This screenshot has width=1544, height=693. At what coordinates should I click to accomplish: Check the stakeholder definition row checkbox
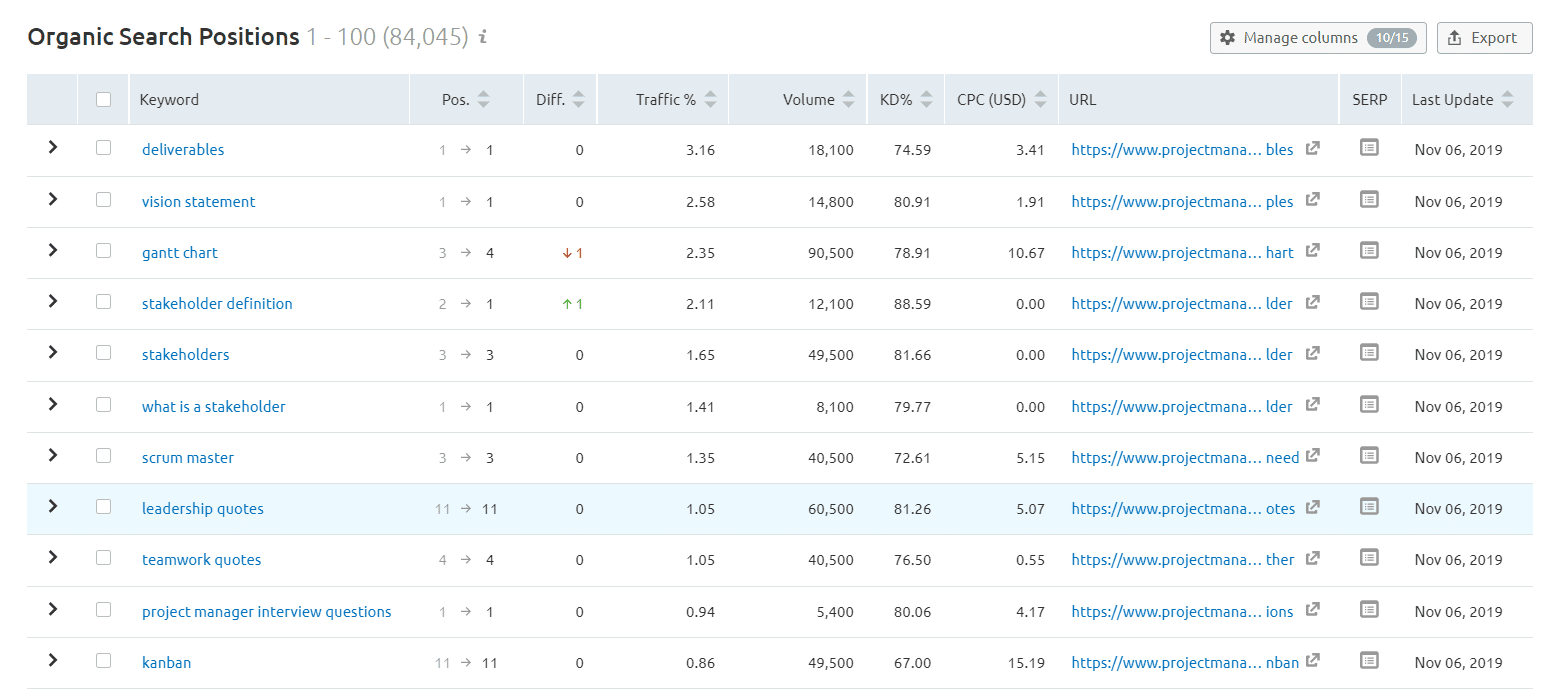pos(103,302)
